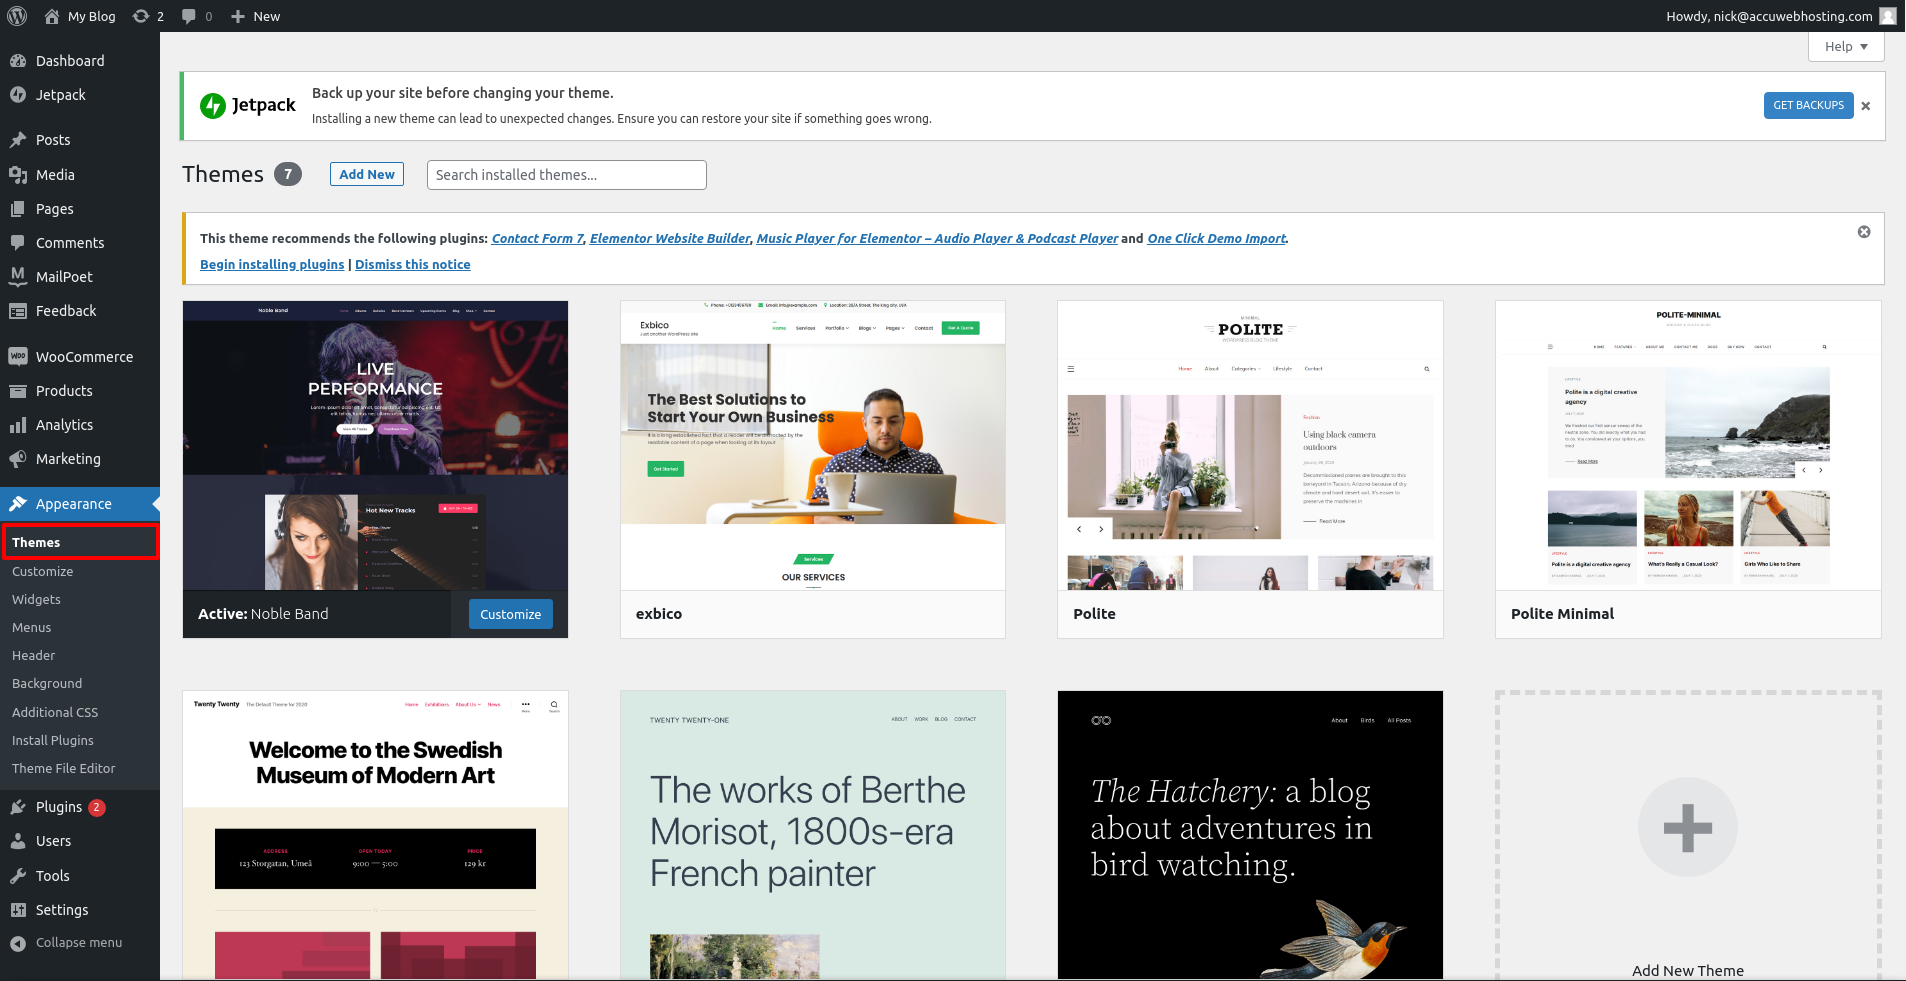Select the Polite theme thumbnail
Image resolution: width=1906 pixels, height=981 pixels.
(1250, 445)
